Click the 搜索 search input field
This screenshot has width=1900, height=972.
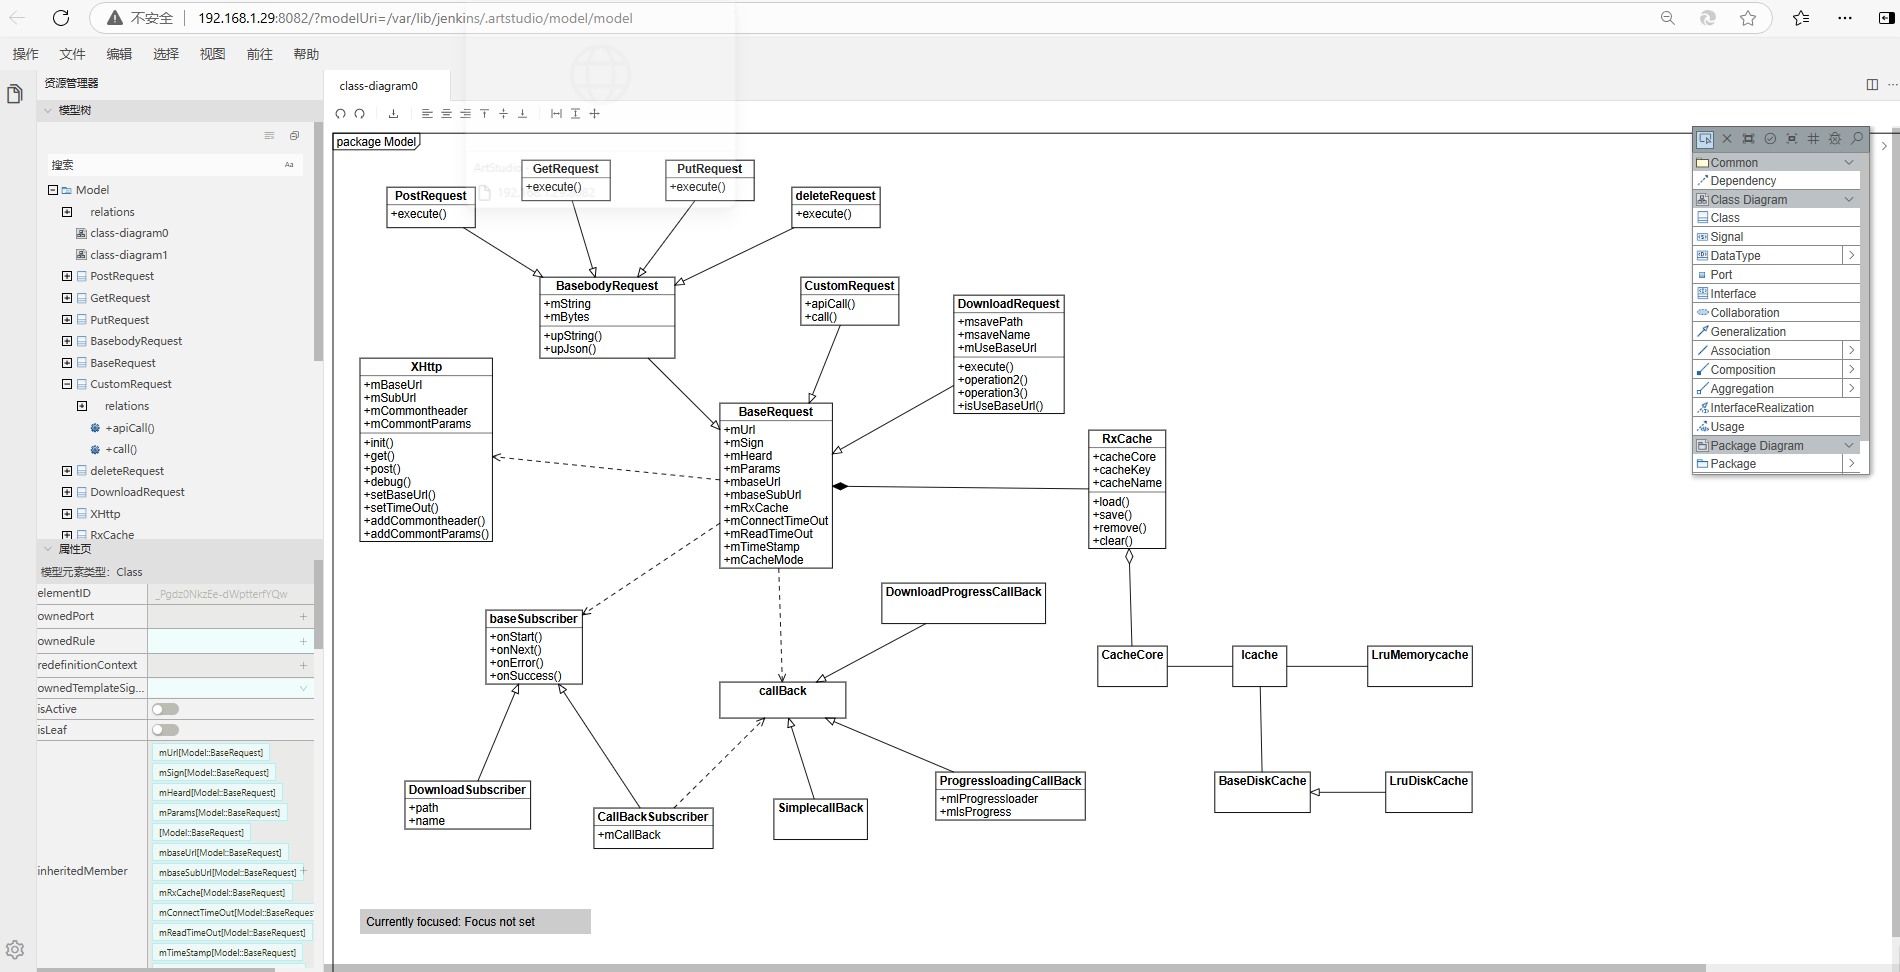coord(165,165)
